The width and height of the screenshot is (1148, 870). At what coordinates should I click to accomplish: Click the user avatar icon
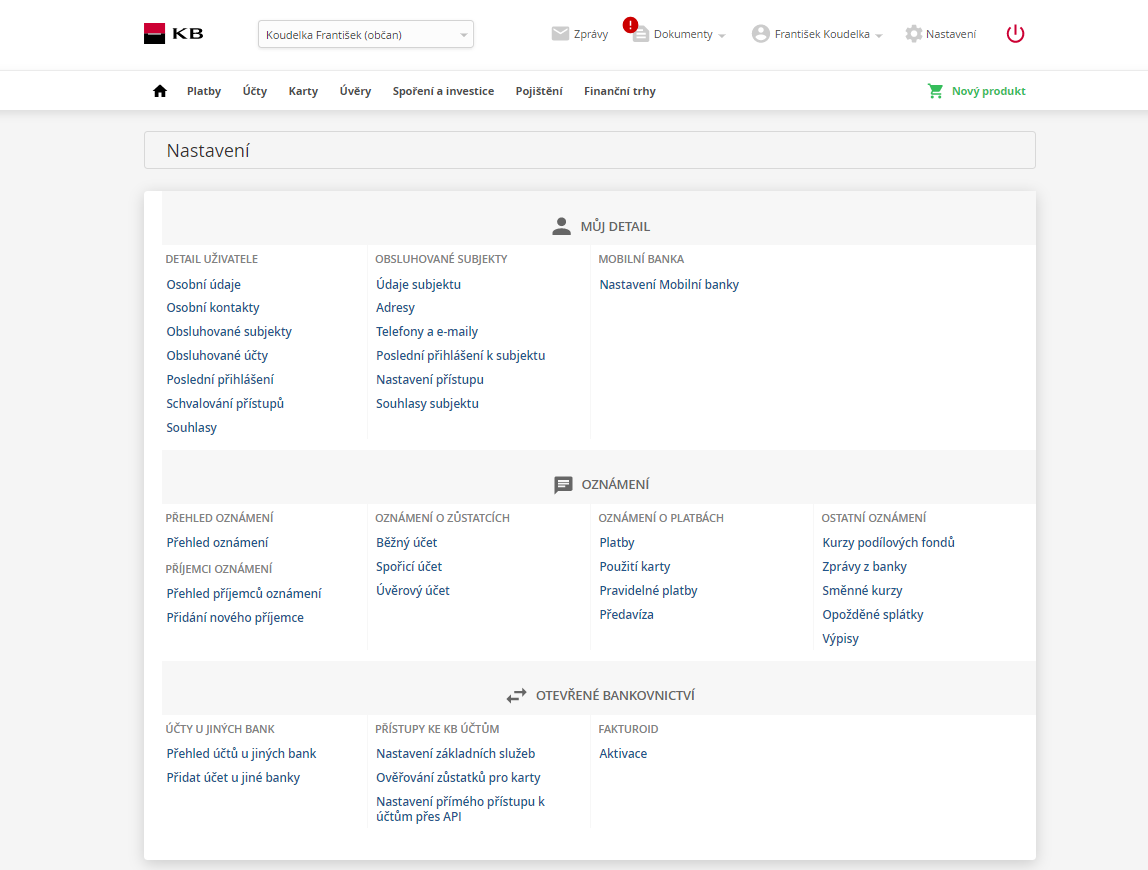coord(761,34)
